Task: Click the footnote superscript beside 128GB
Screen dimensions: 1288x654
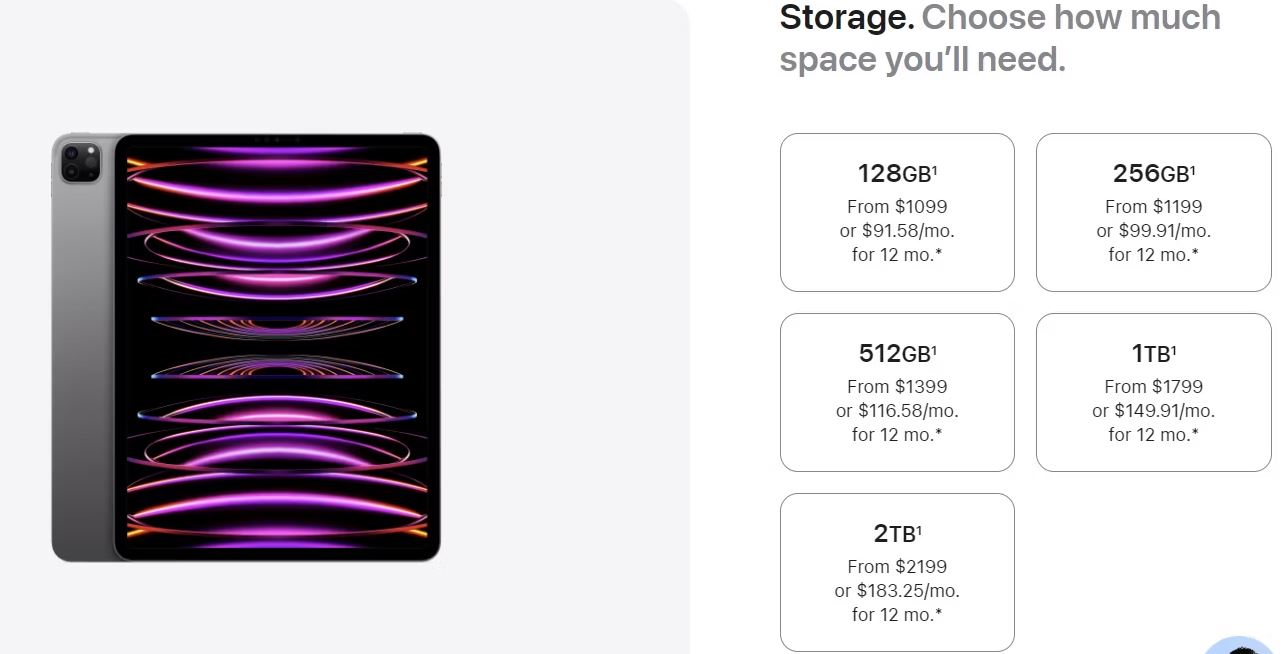Action: (934, 169)
